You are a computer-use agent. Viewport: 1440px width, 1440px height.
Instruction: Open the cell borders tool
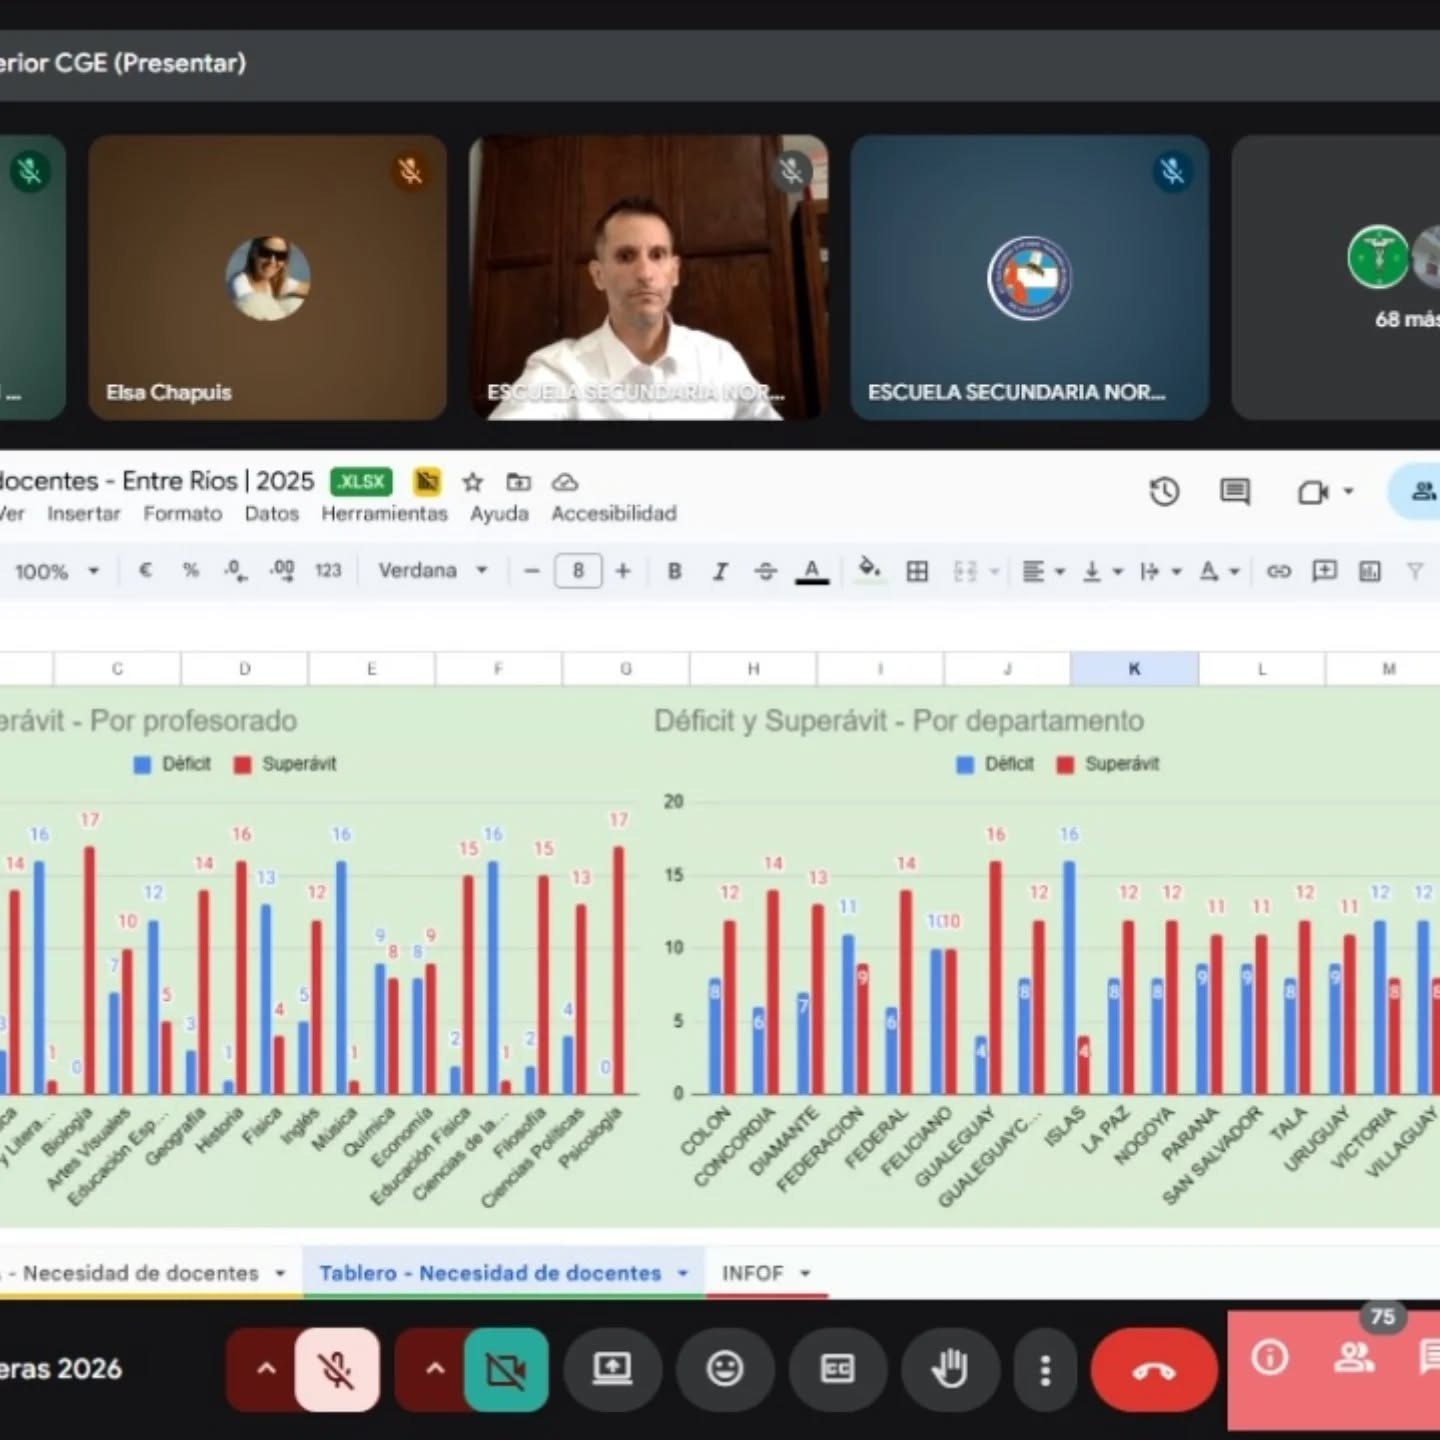(917, 571)
